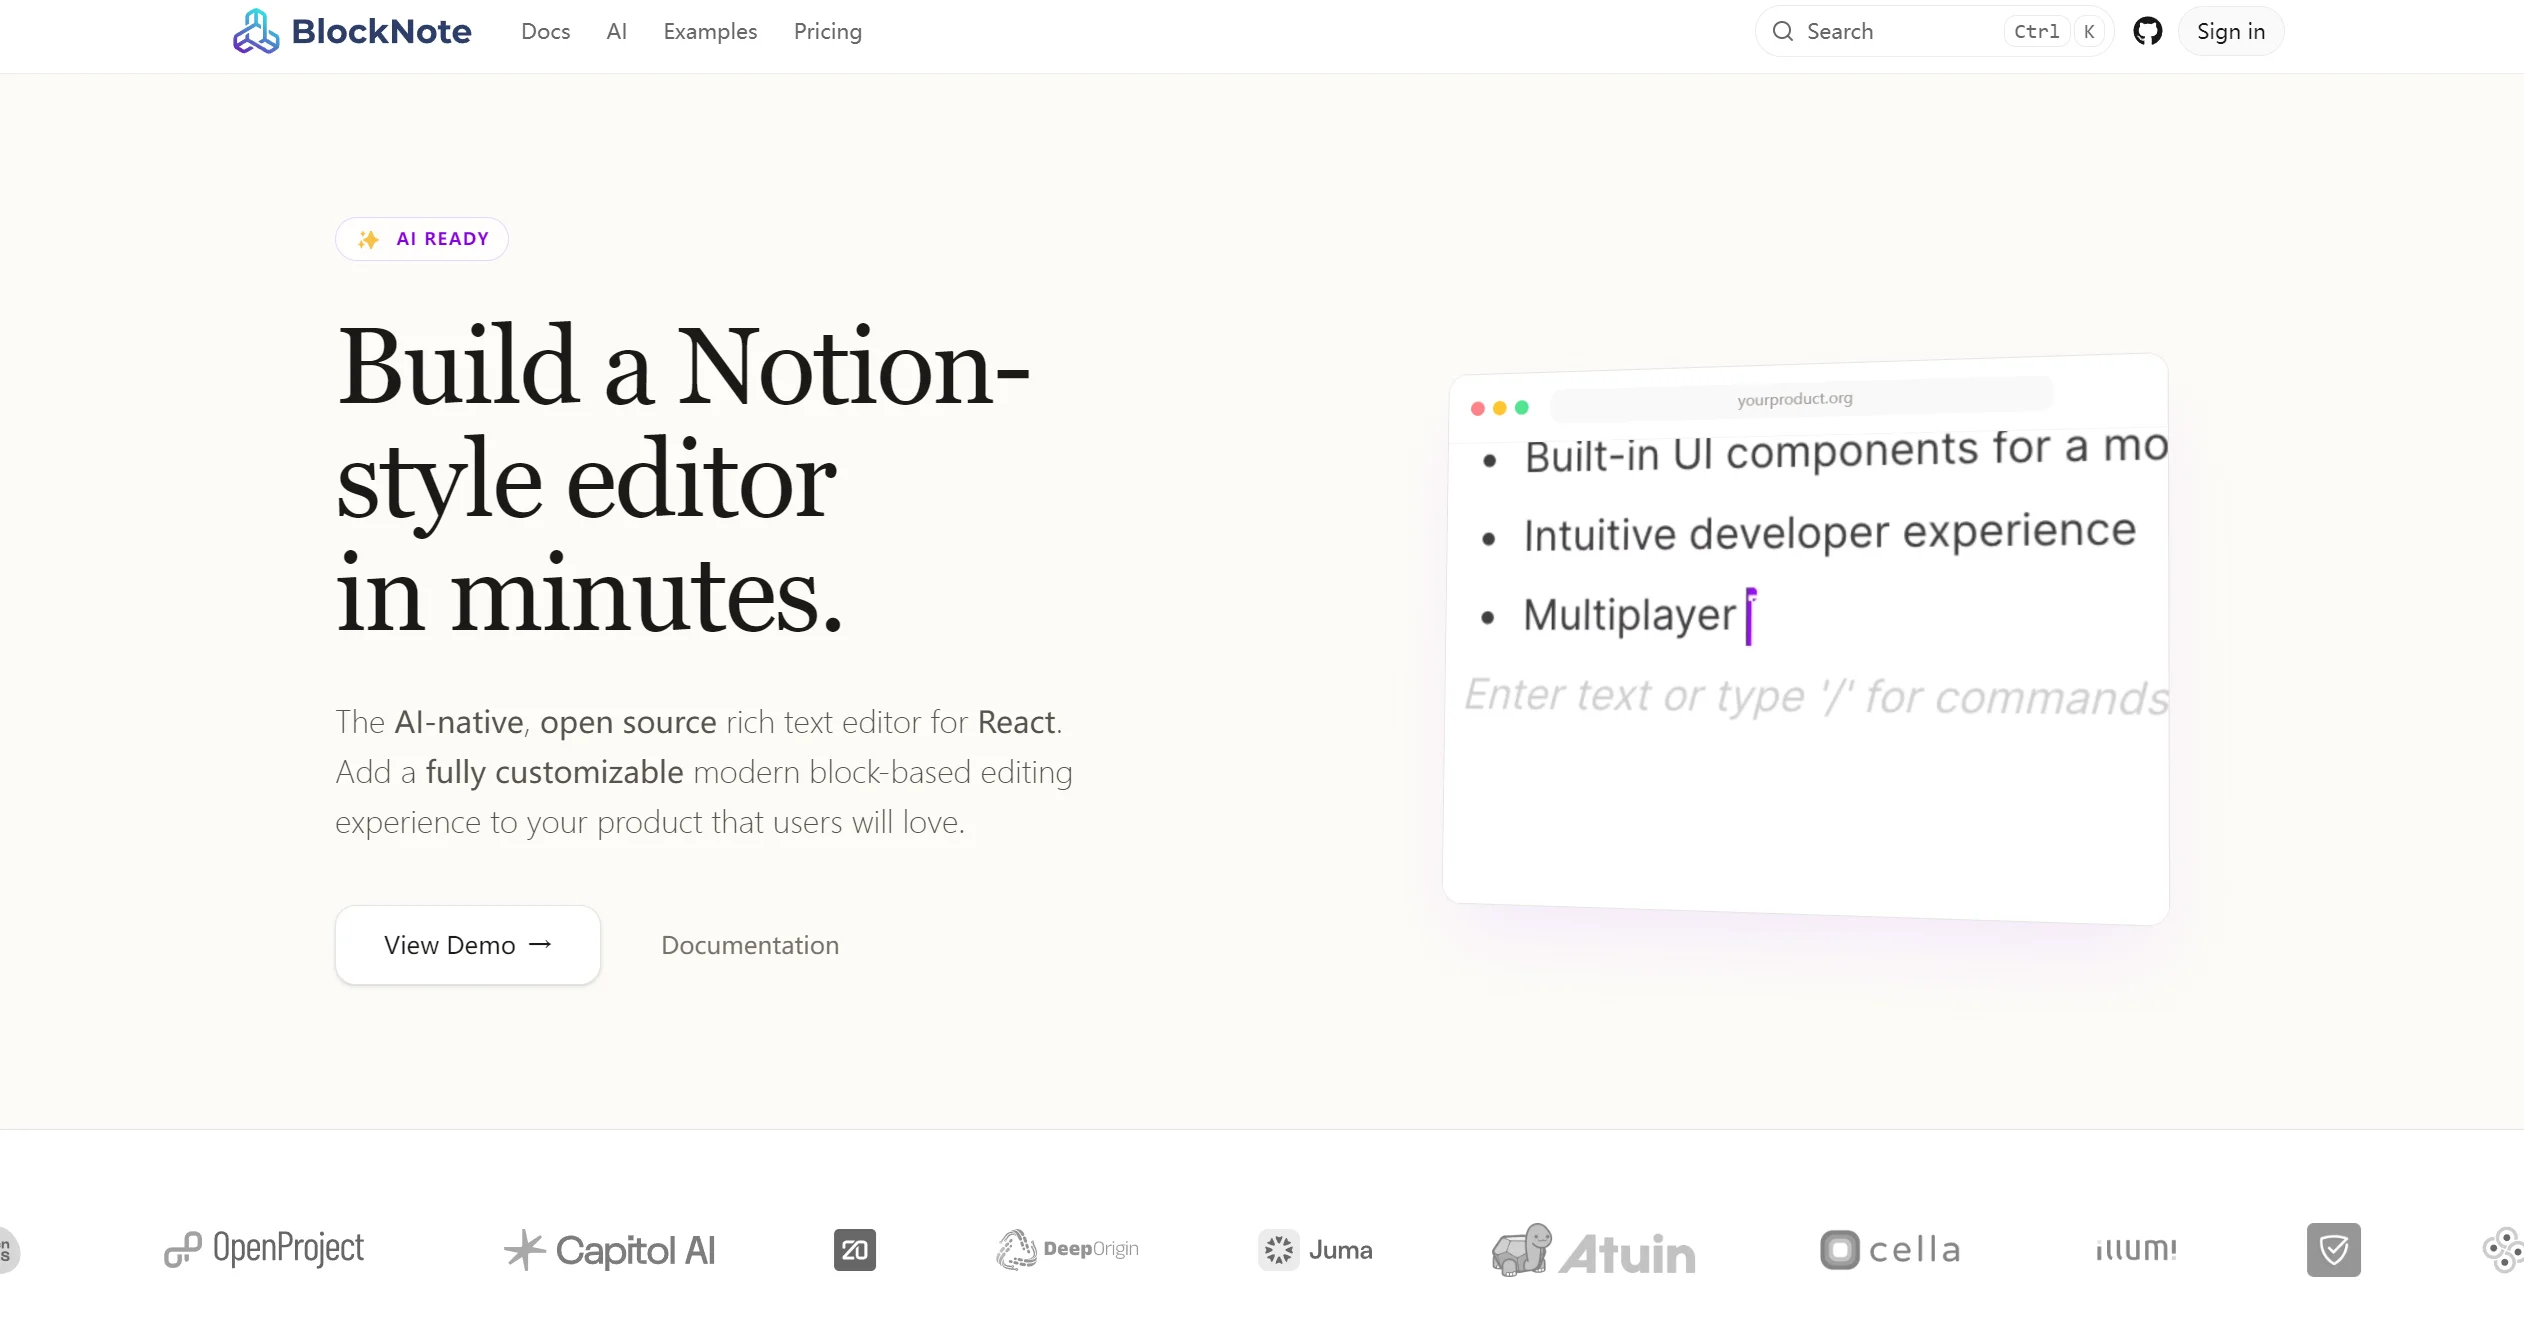Click the View Demo button

pyautogui.click(x=467, y=944)
